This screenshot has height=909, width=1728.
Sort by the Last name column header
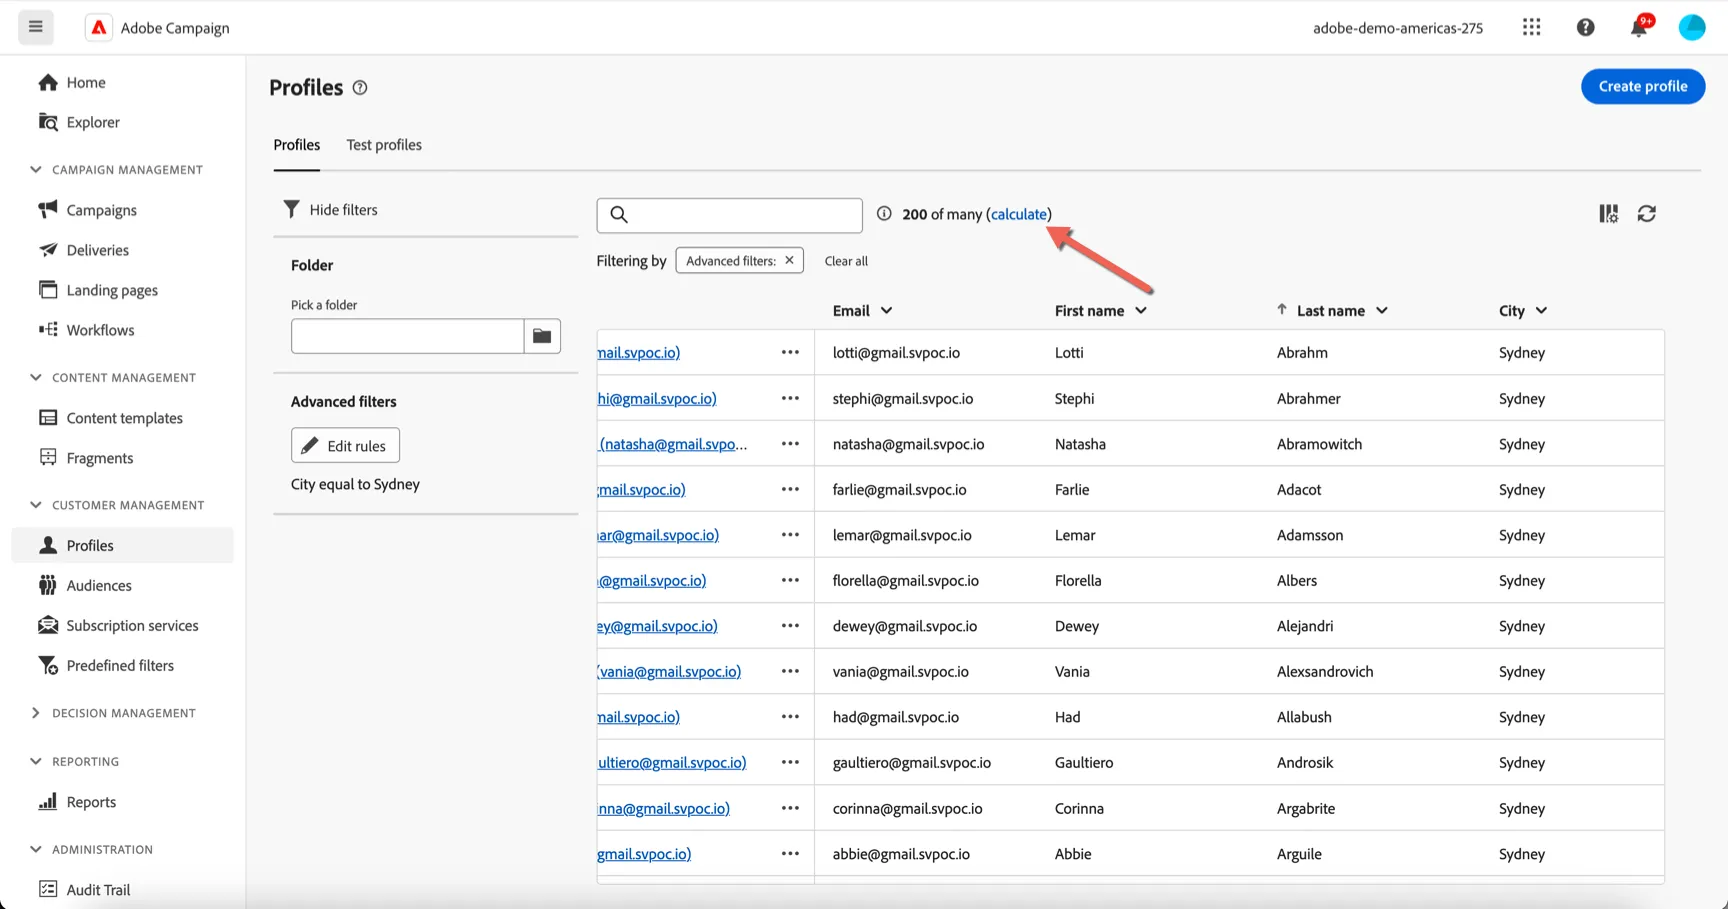click(x=1330, y=311)
